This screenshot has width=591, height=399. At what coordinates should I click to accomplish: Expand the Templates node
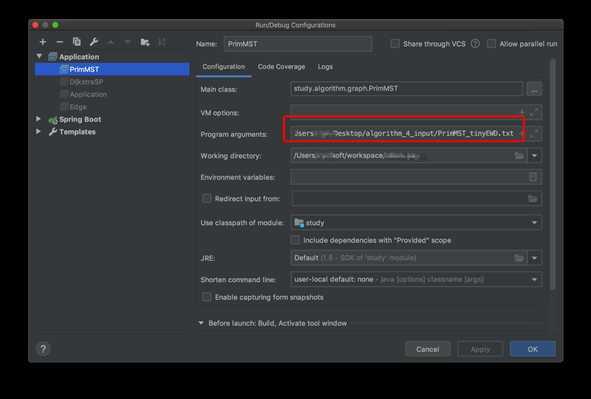point(38,131)
